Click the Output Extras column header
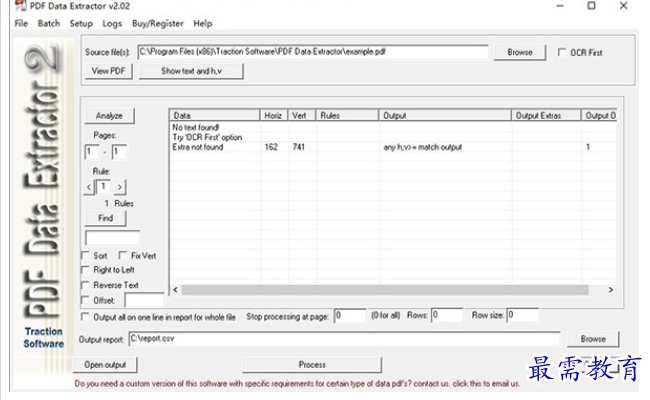Viewport: 650px width, 400px height. [x=546, y=115]
